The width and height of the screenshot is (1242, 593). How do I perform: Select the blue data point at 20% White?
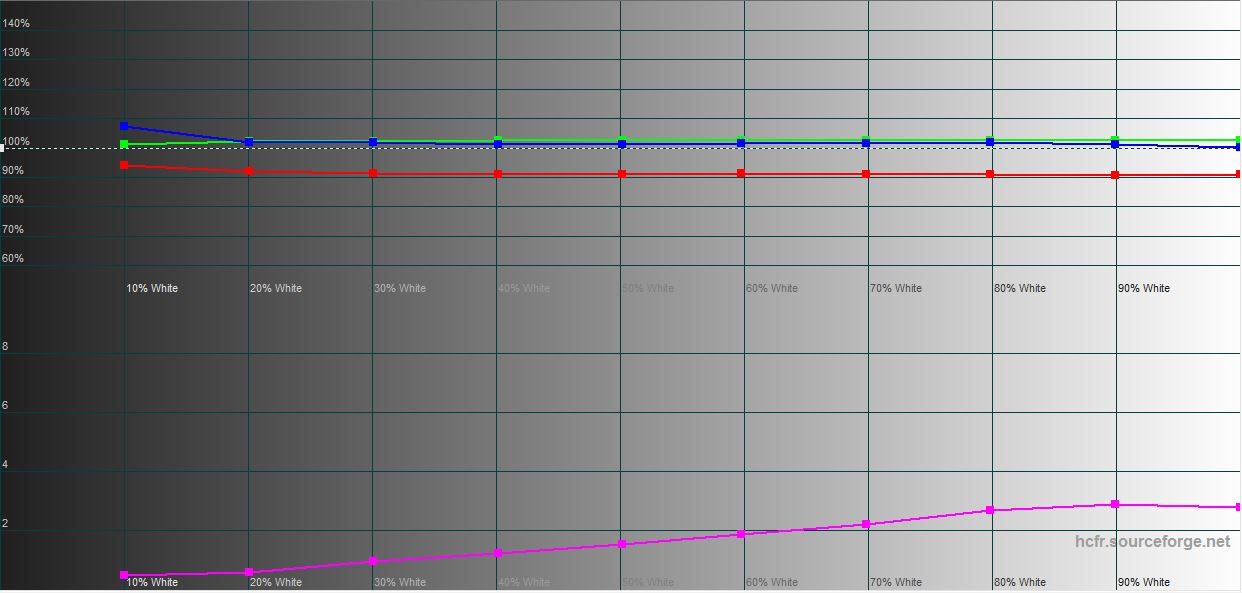coord(249,142)
